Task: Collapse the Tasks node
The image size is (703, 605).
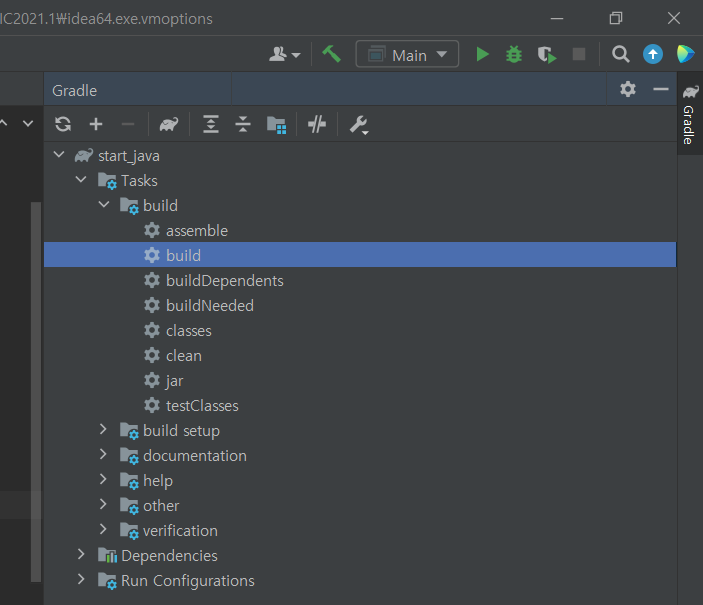Action: (x=81, y=179)
